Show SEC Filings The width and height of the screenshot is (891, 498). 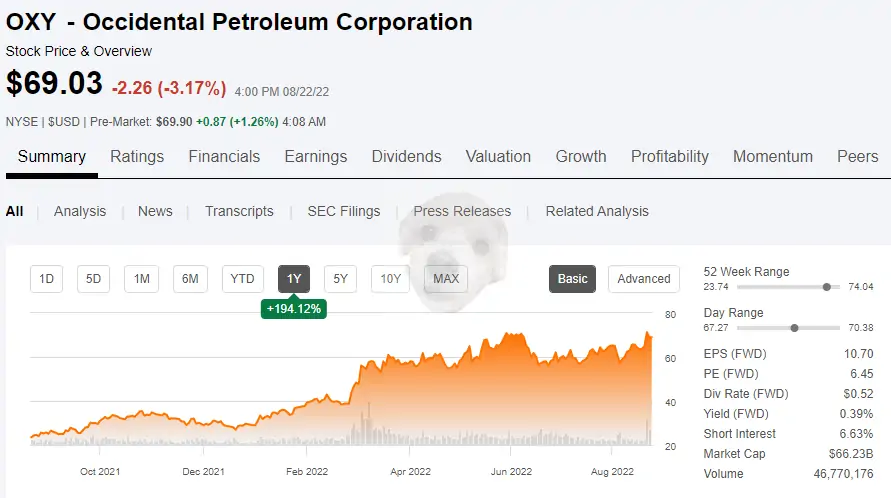click(344, 211)
